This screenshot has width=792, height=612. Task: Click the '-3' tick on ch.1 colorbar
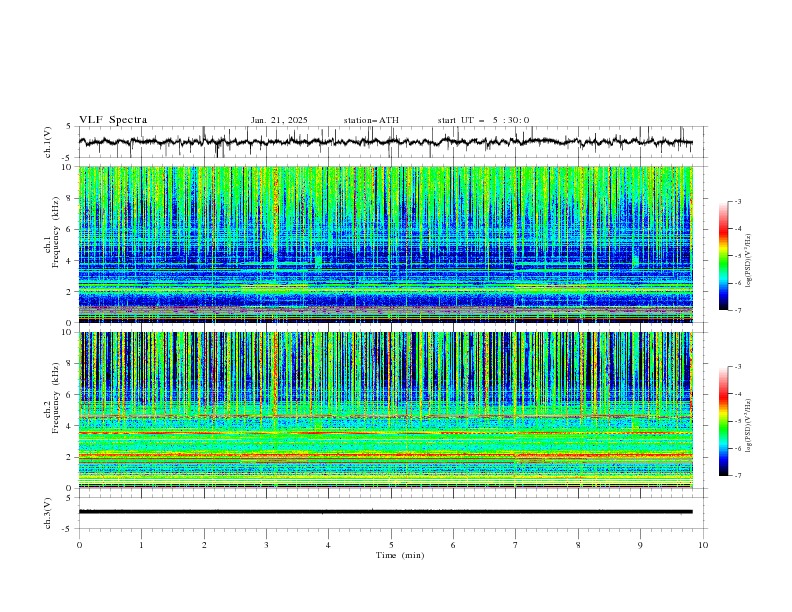point(737,201)
